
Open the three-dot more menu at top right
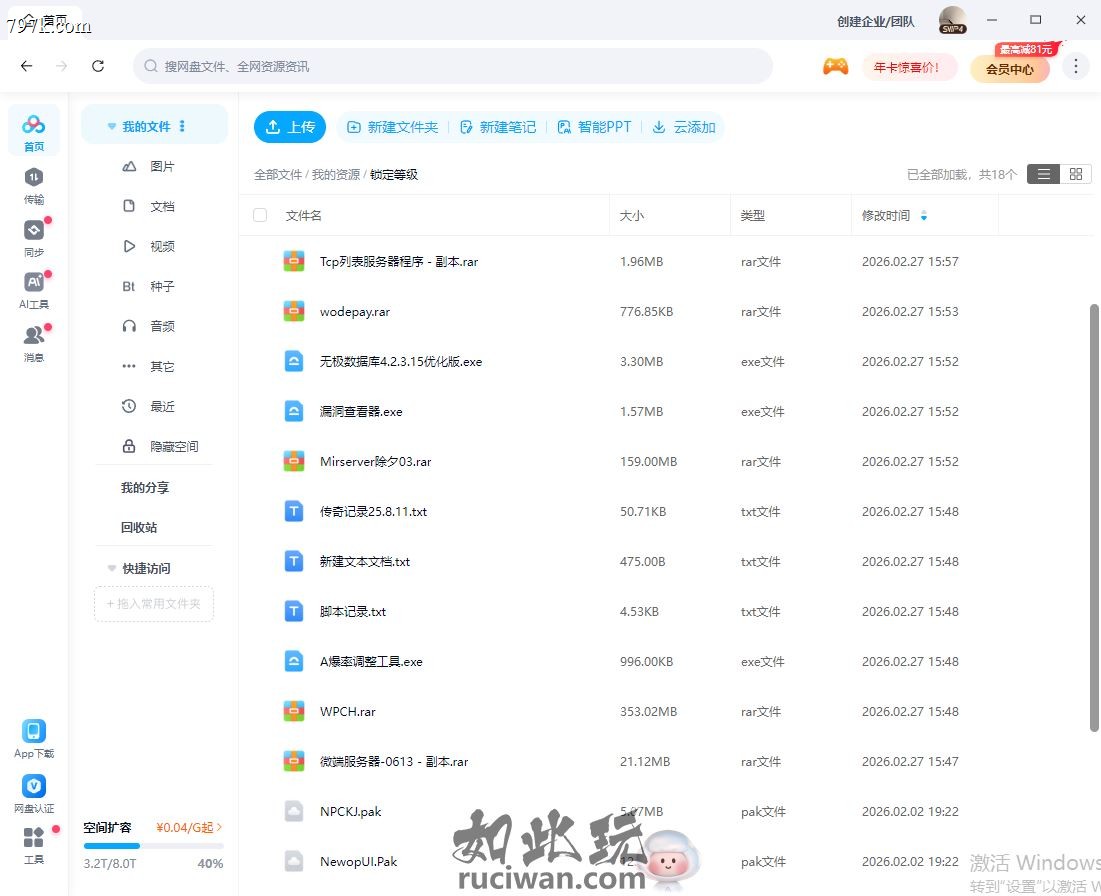click(x=1076, y=67)
